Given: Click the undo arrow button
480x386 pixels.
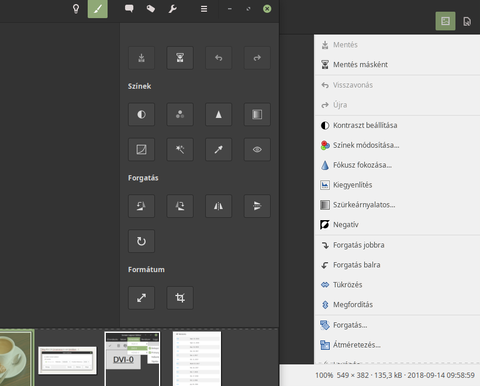Looking at the screenshot, I should pos(219,58).
